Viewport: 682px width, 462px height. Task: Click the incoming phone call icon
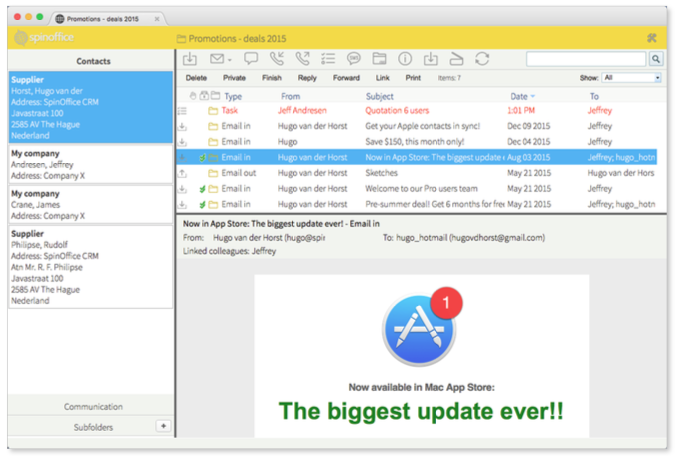[x=277, y=59]
